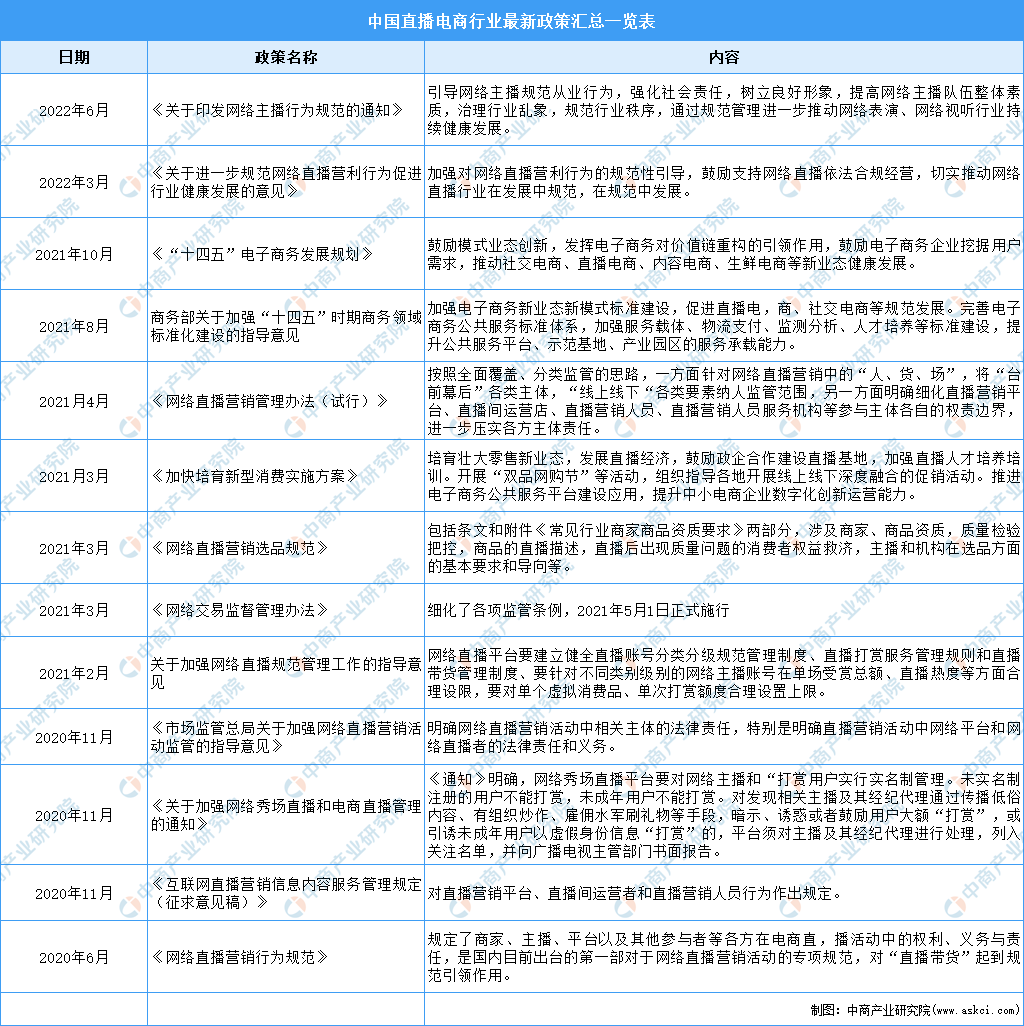This screenshot has width=1024, height=1026.
Task: Select the date beside 《市场监管总局关于加强网络直播营销活动监管的指导意见》
Action: coord(74,737)
